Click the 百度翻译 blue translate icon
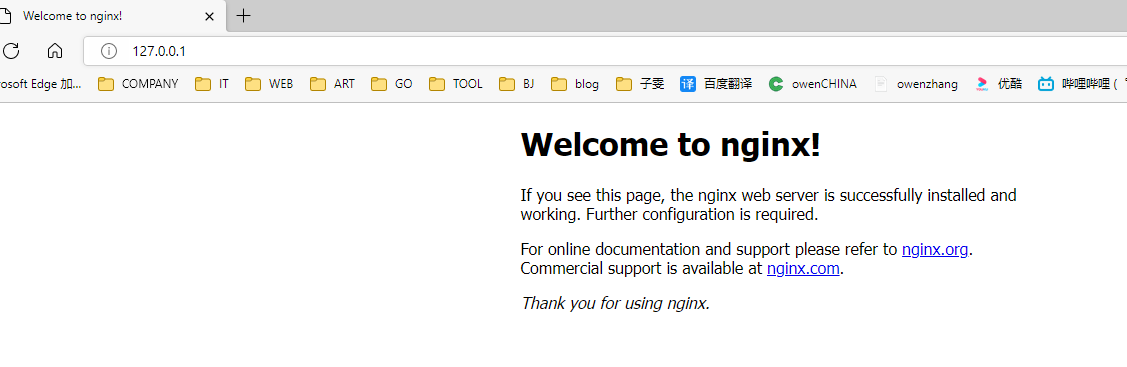The image size is (1127, 367). coord(688,84)
